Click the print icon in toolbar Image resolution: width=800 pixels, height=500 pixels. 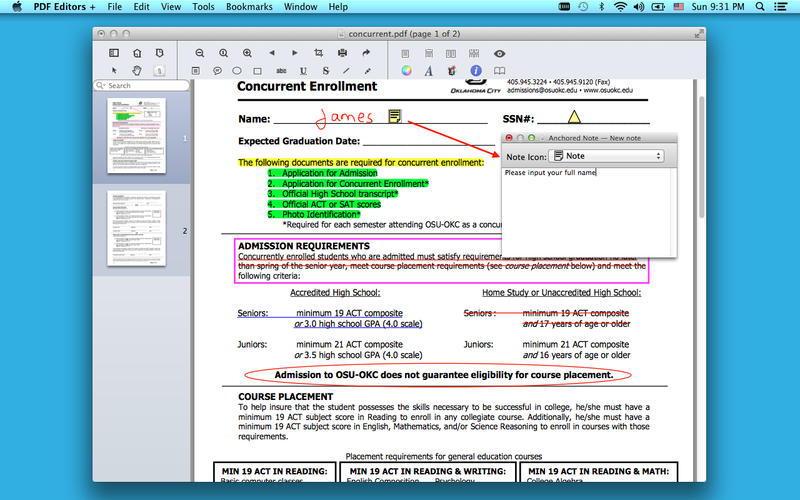tap(342, 53)
